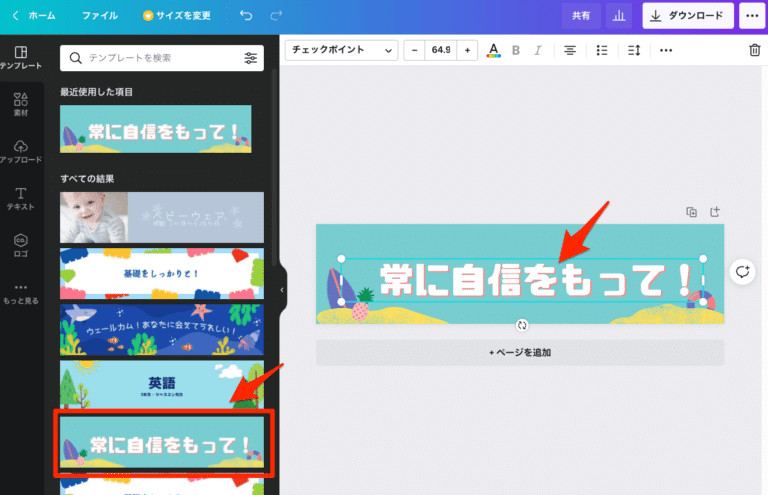768x495 pixels.
Task: Open search filter settings icon
Action: click(250, 58)
